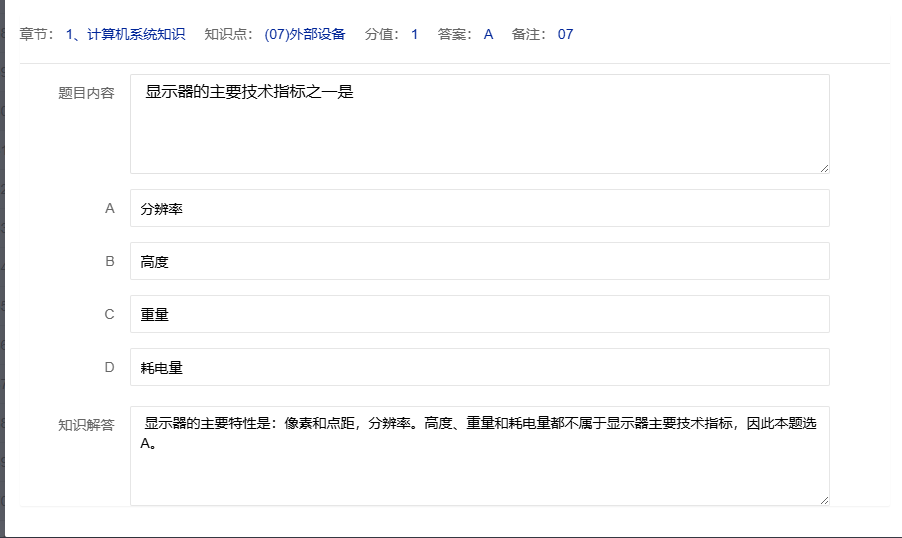Viewport: 902px width, 538px height.
Task: Click the label A beside 分辨率
Action: pos(110,209)
